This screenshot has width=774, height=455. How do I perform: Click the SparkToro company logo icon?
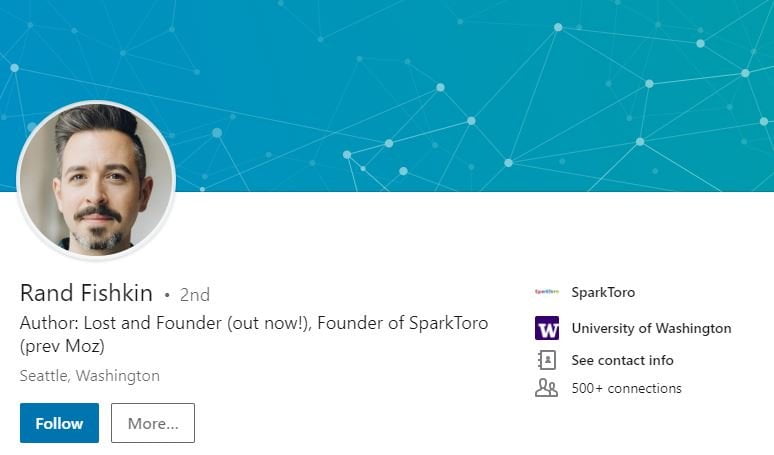point(546,292)
